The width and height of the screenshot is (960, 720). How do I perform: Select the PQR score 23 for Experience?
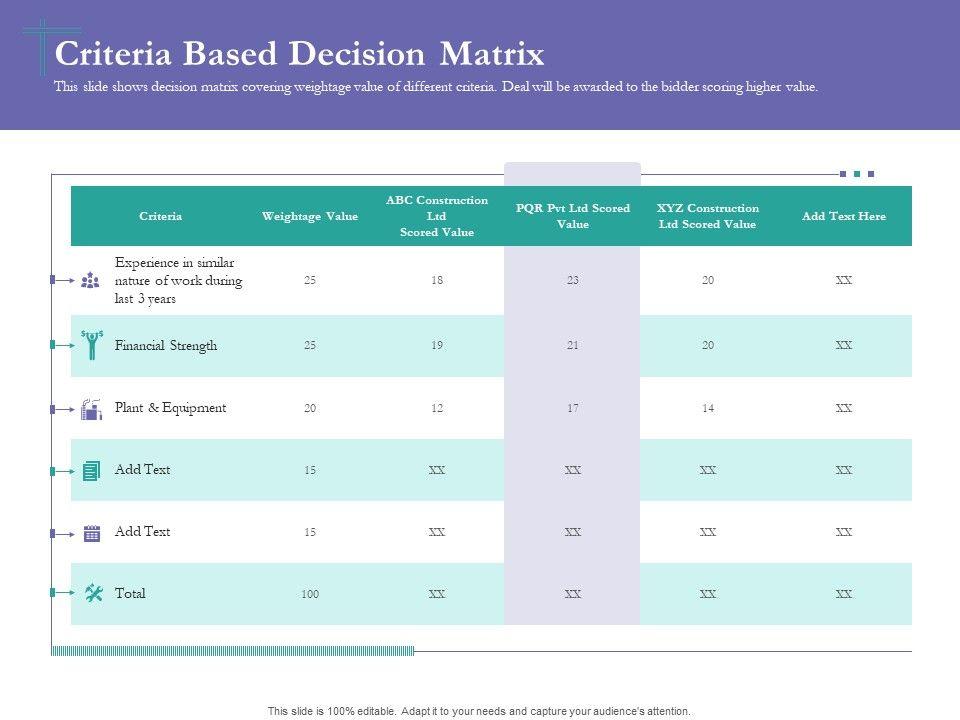tap(573, 281)
